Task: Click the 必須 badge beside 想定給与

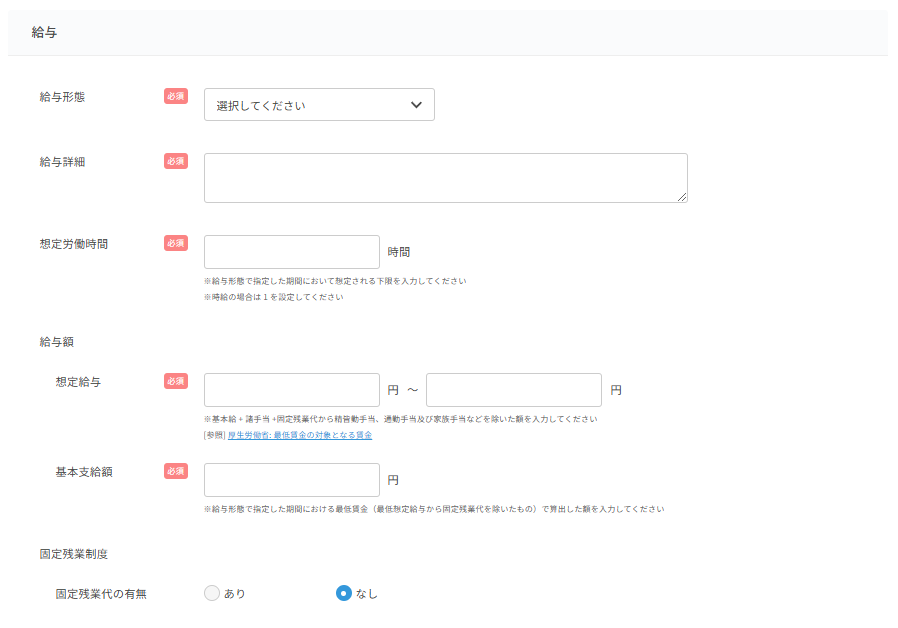Action: [x=176, y=381]
